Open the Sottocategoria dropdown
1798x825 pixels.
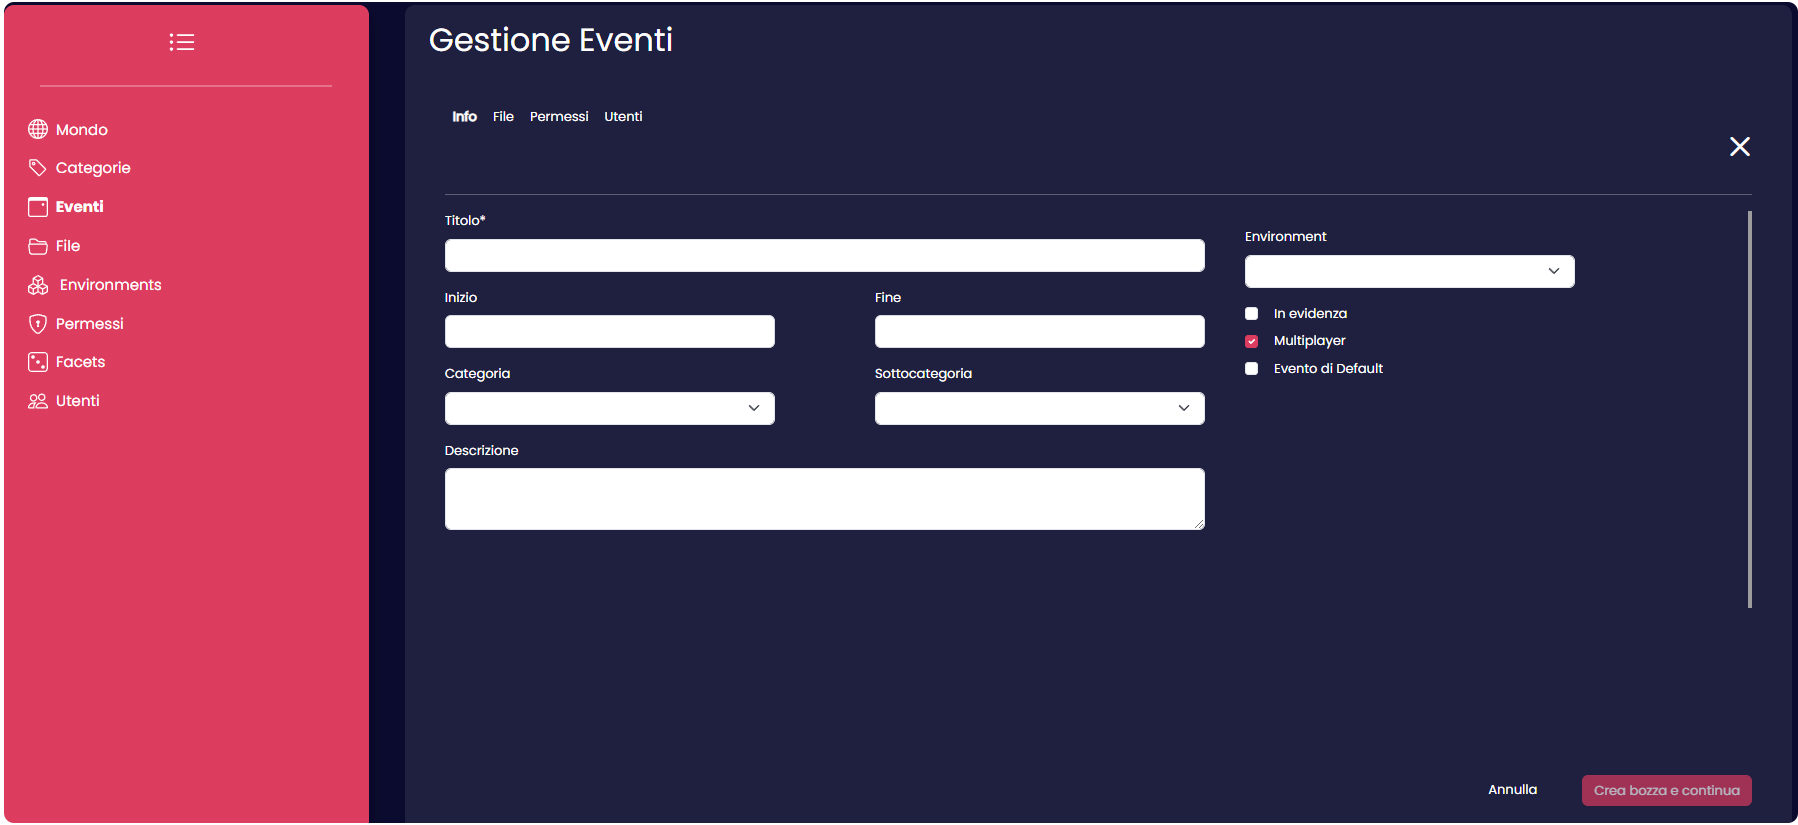(1039, 408)
